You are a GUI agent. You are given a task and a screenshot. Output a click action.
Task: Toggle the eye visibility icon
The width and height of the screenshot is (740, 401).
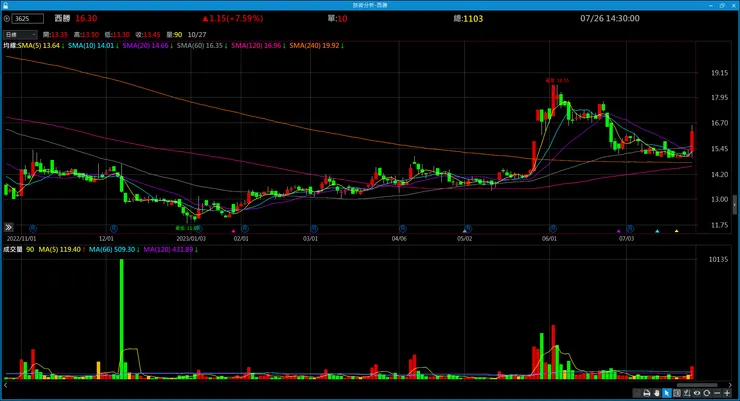click(697, 393)
